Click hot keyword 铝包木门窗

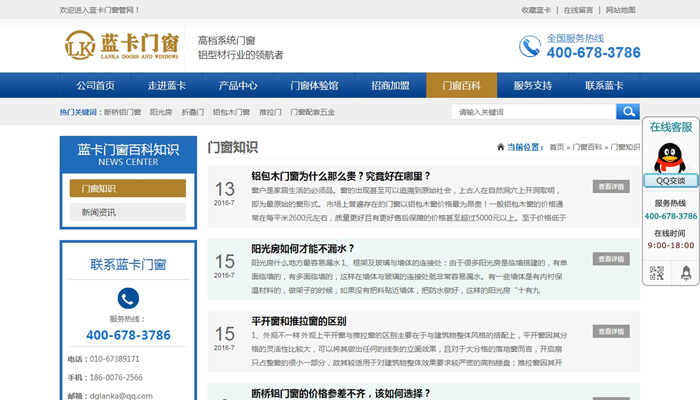click(x=231, y=112)
